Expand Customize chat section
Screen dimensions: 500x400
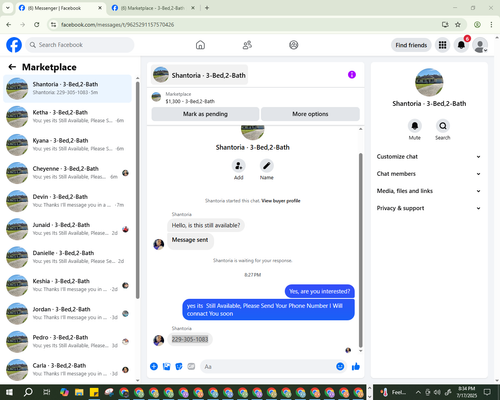[429, 157]
